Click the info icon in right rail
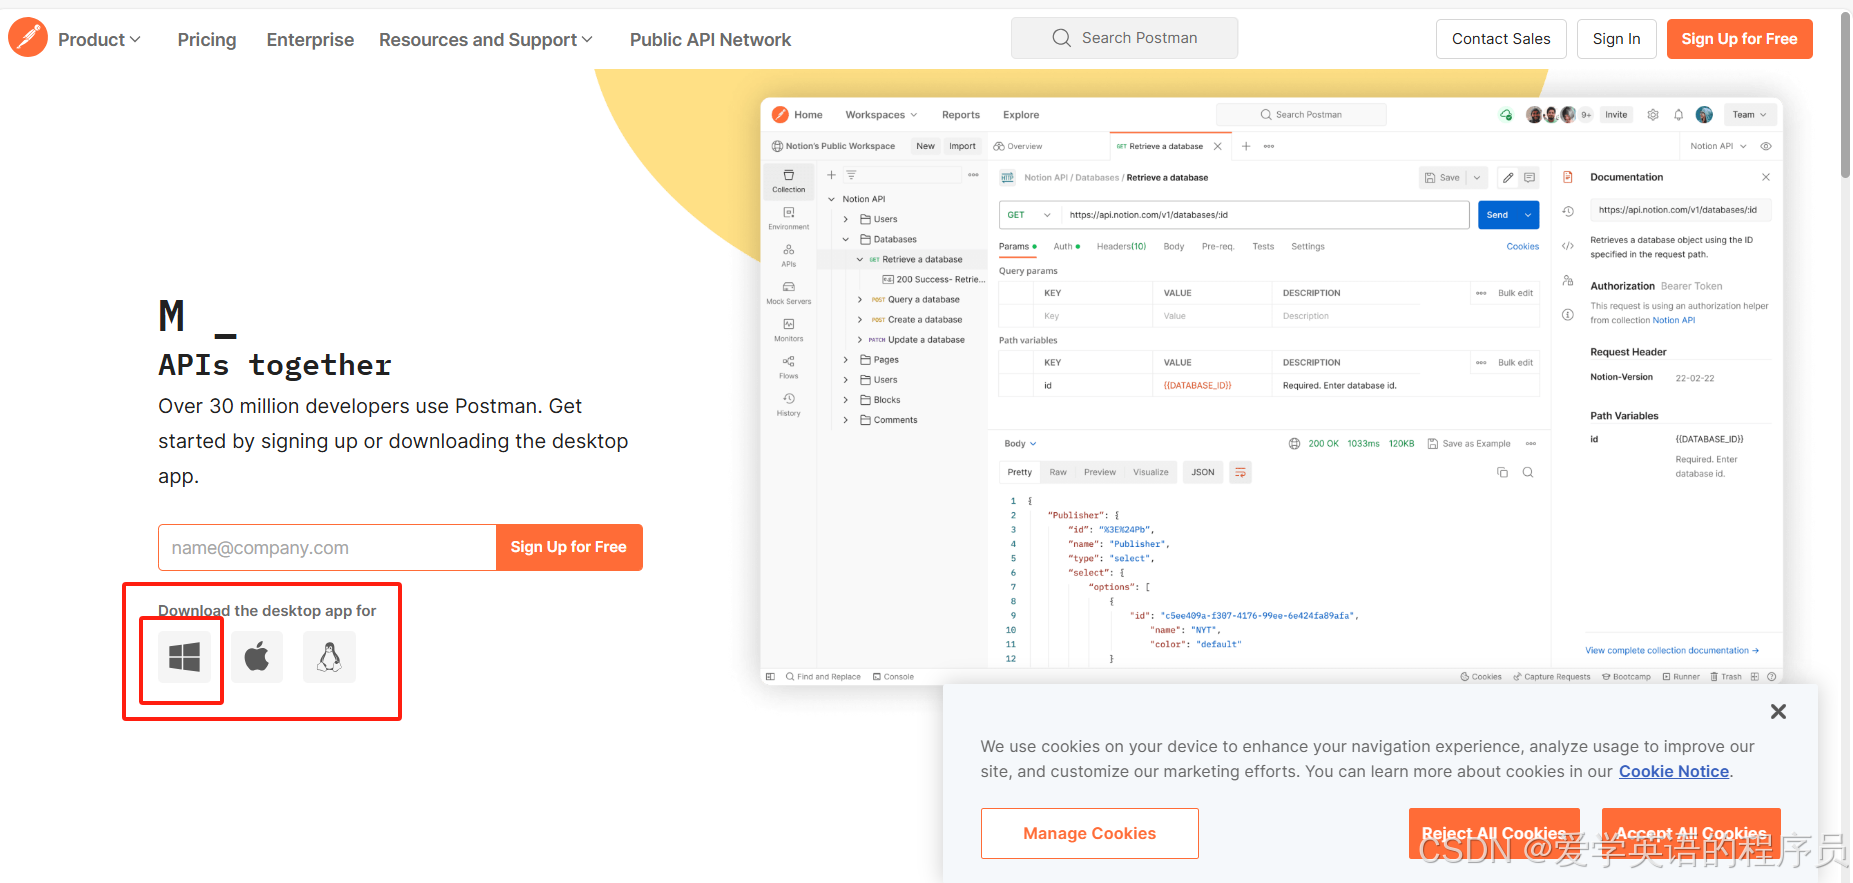The width and height of the screenshot is (1853, 883). (1568, 315)
